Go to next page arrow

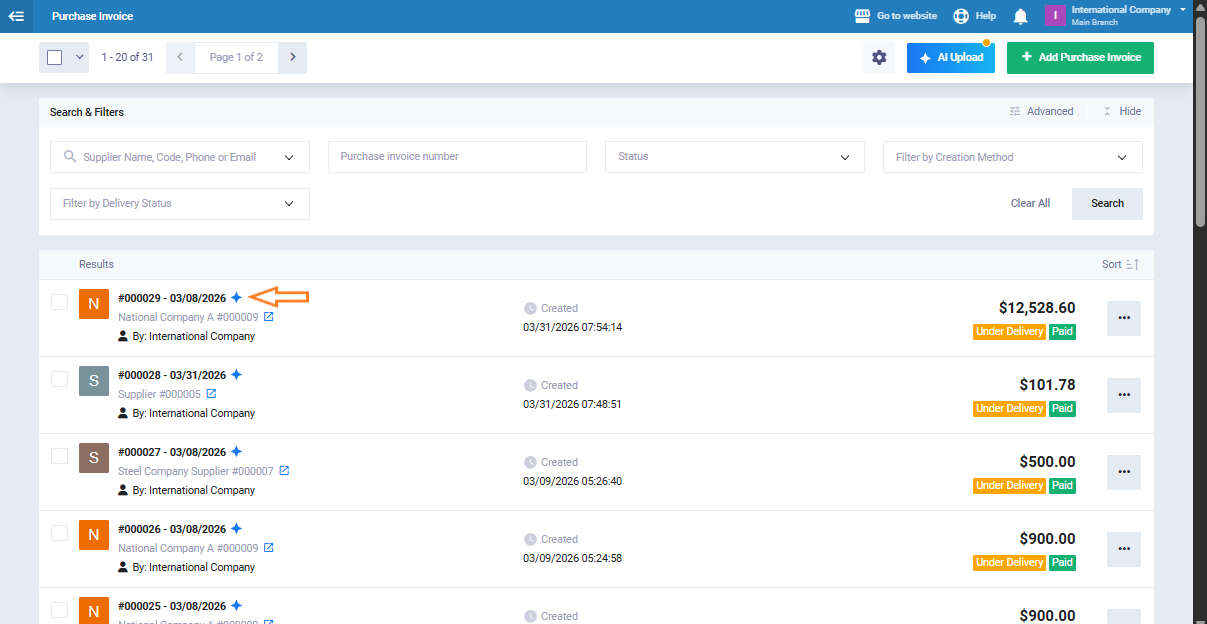point(292,58)
